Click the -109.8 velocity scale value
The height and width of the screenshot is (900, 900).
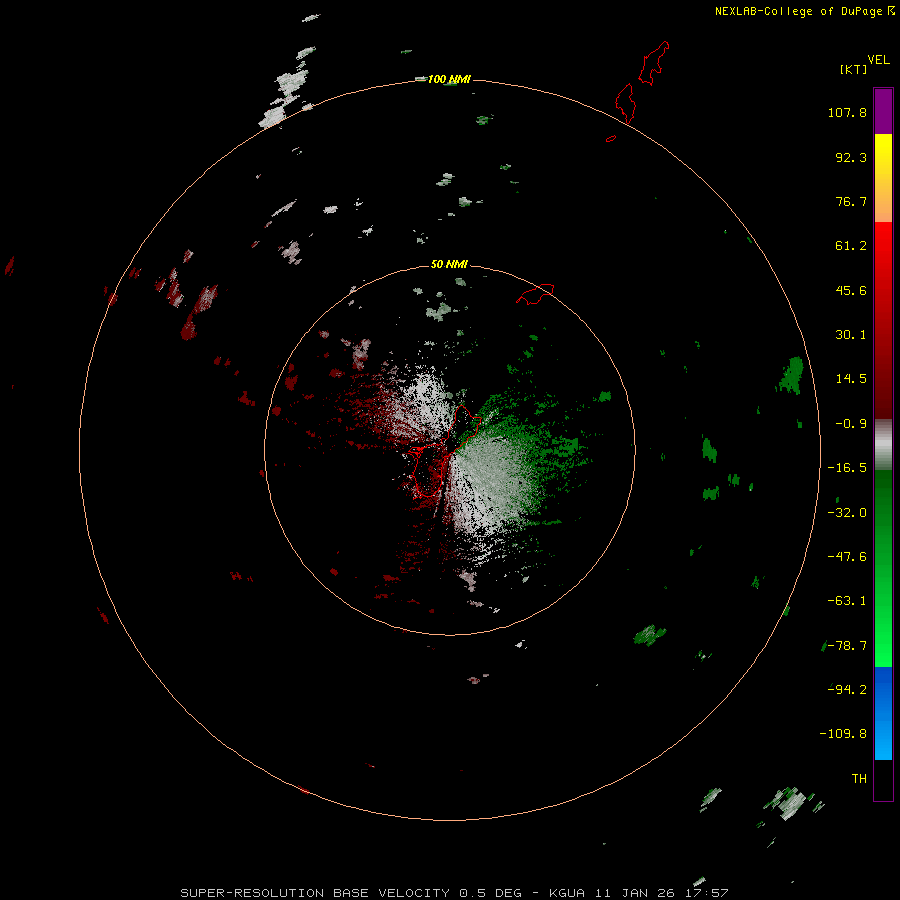(x=843, y=734)
